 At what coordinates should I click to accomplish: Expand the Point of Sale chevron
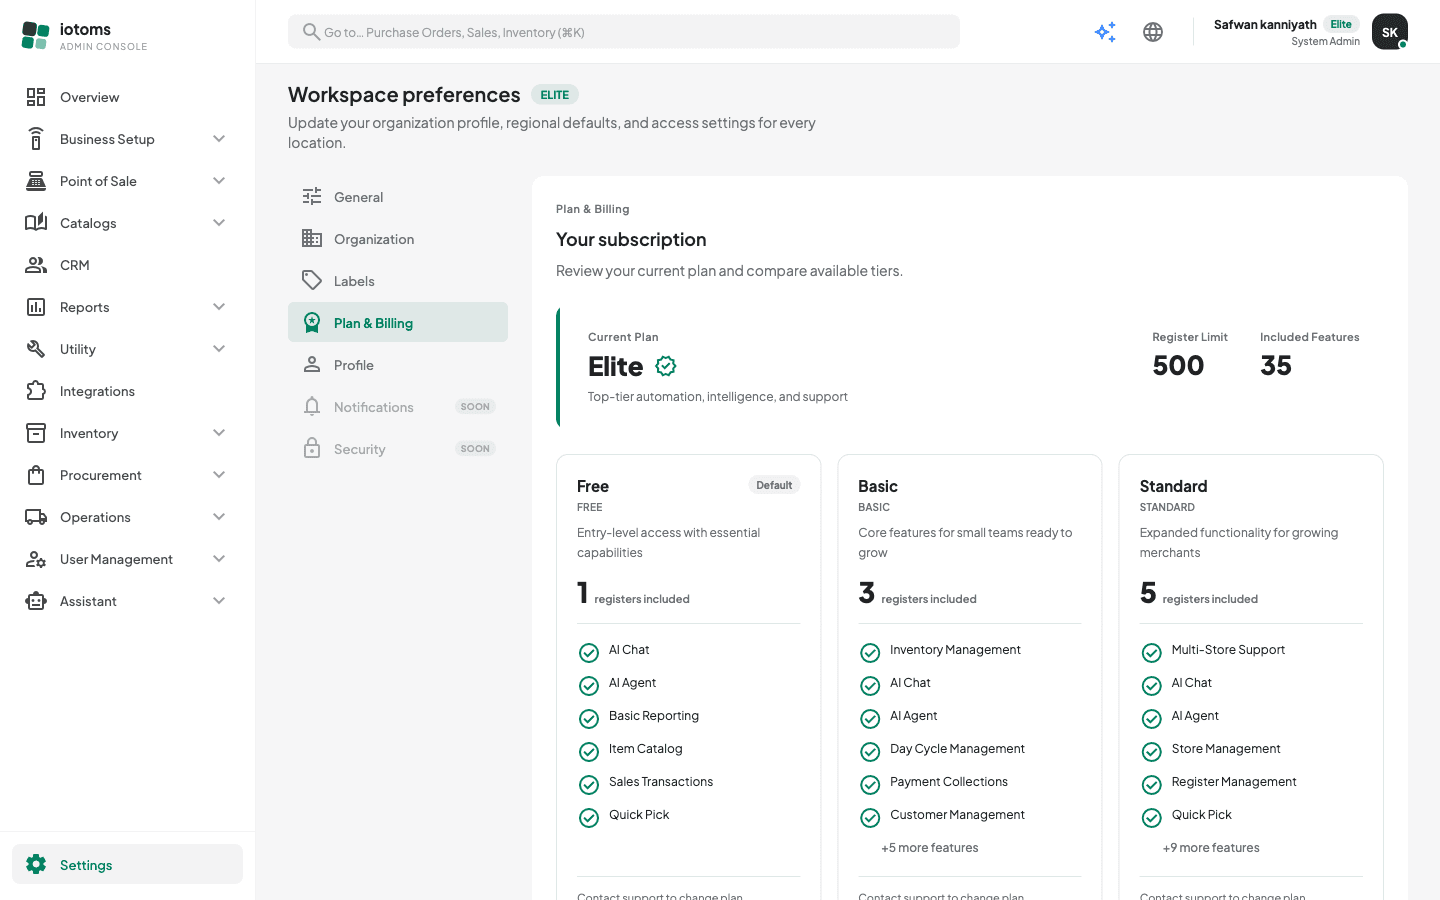tap(219, 181)
